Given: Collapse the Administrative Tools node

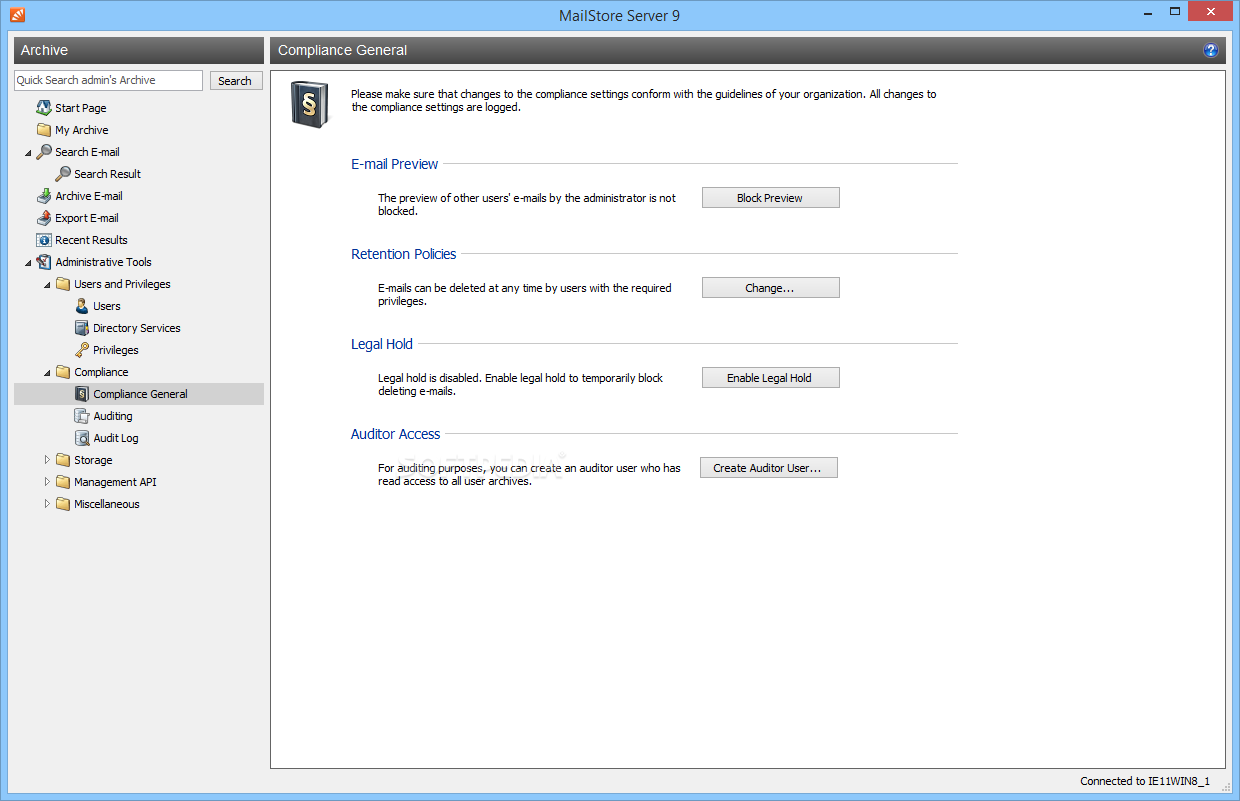Looking at the screenshot, I should [x=28, y=263].
